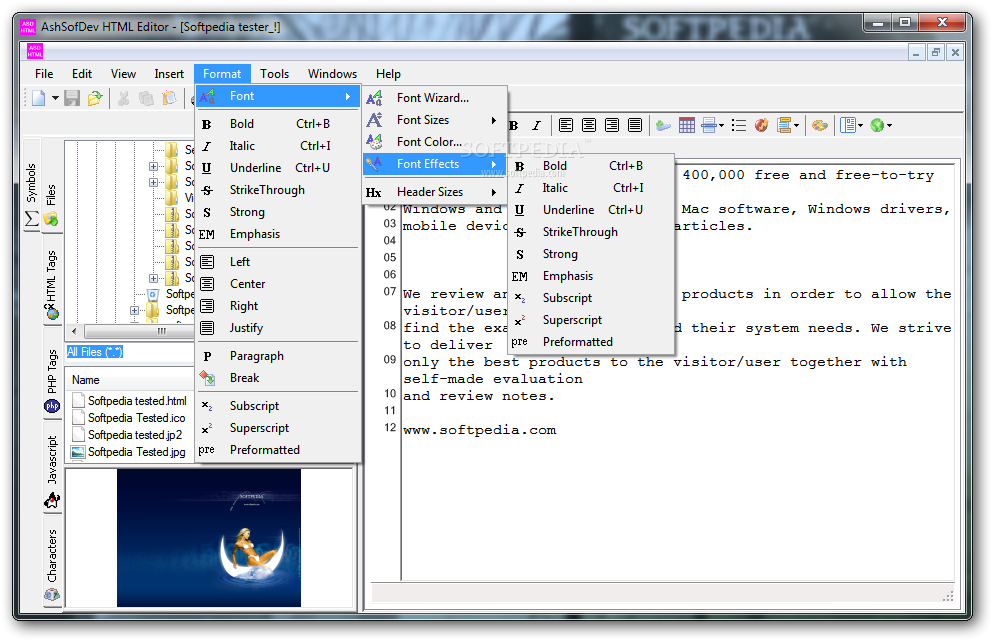Click the color palette toolbar icon
993x641 pixels.
click(x=819, y=125)
